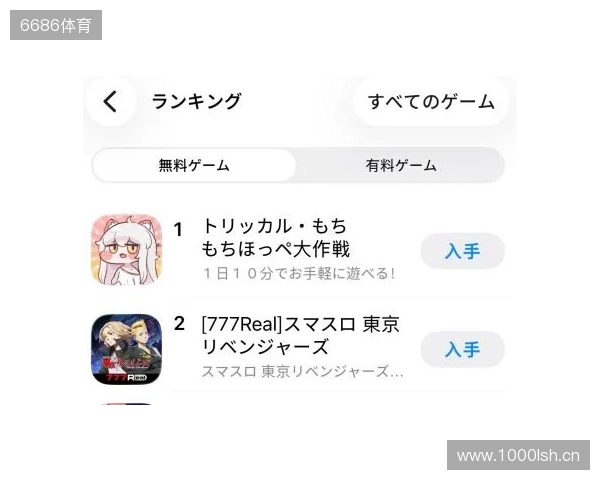600x480 pixels.
Task: Tap 入手 for トリッカル・もちもちほっぺ大作戦
Action: click(463, 251)
